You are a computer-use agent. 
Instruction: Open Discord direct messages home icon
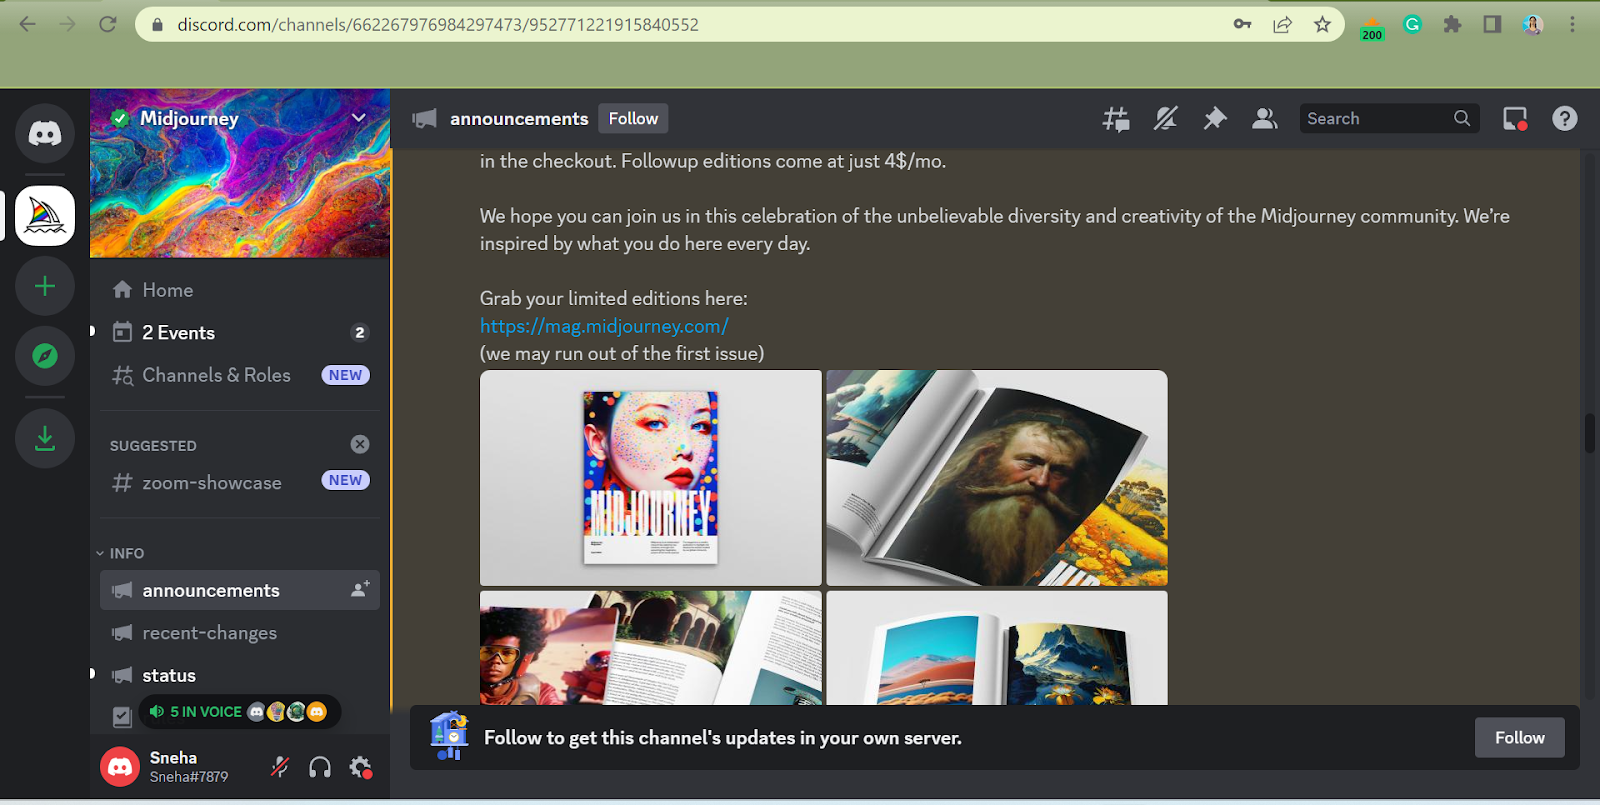[x=45, y=133]
